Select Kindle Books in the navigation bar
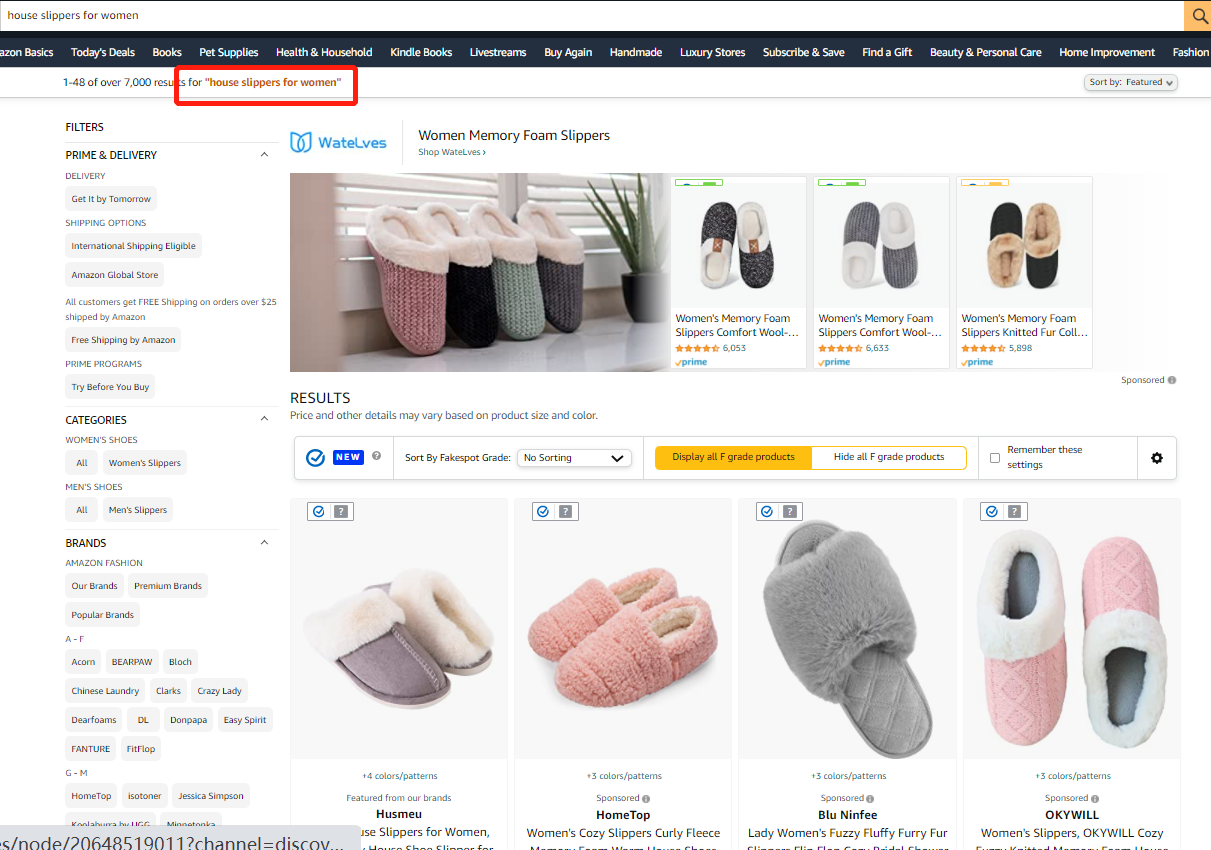This screenshot has width=1211, height=850. (421, 52)
